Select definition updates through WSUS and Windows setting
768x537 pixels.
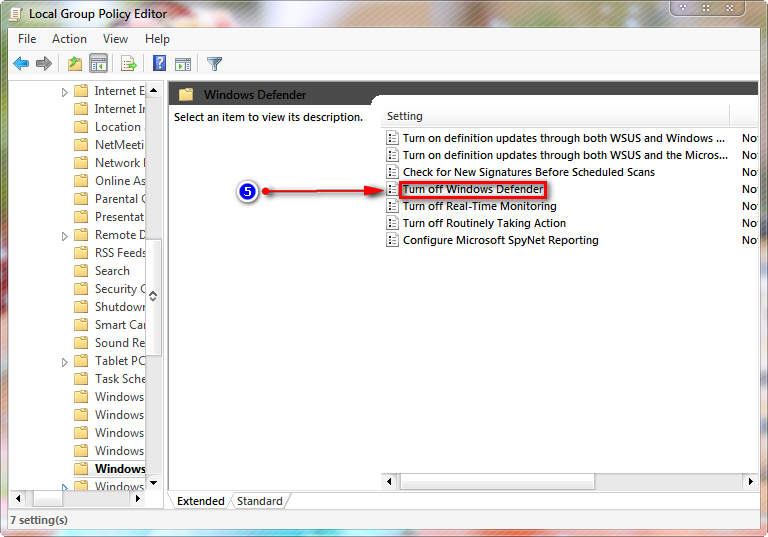564,138
